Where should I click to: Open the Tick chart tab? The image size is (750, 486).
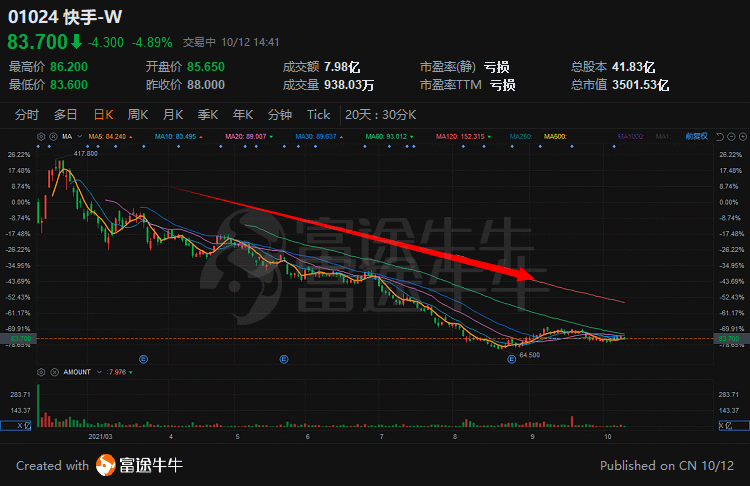pos(319,115)
